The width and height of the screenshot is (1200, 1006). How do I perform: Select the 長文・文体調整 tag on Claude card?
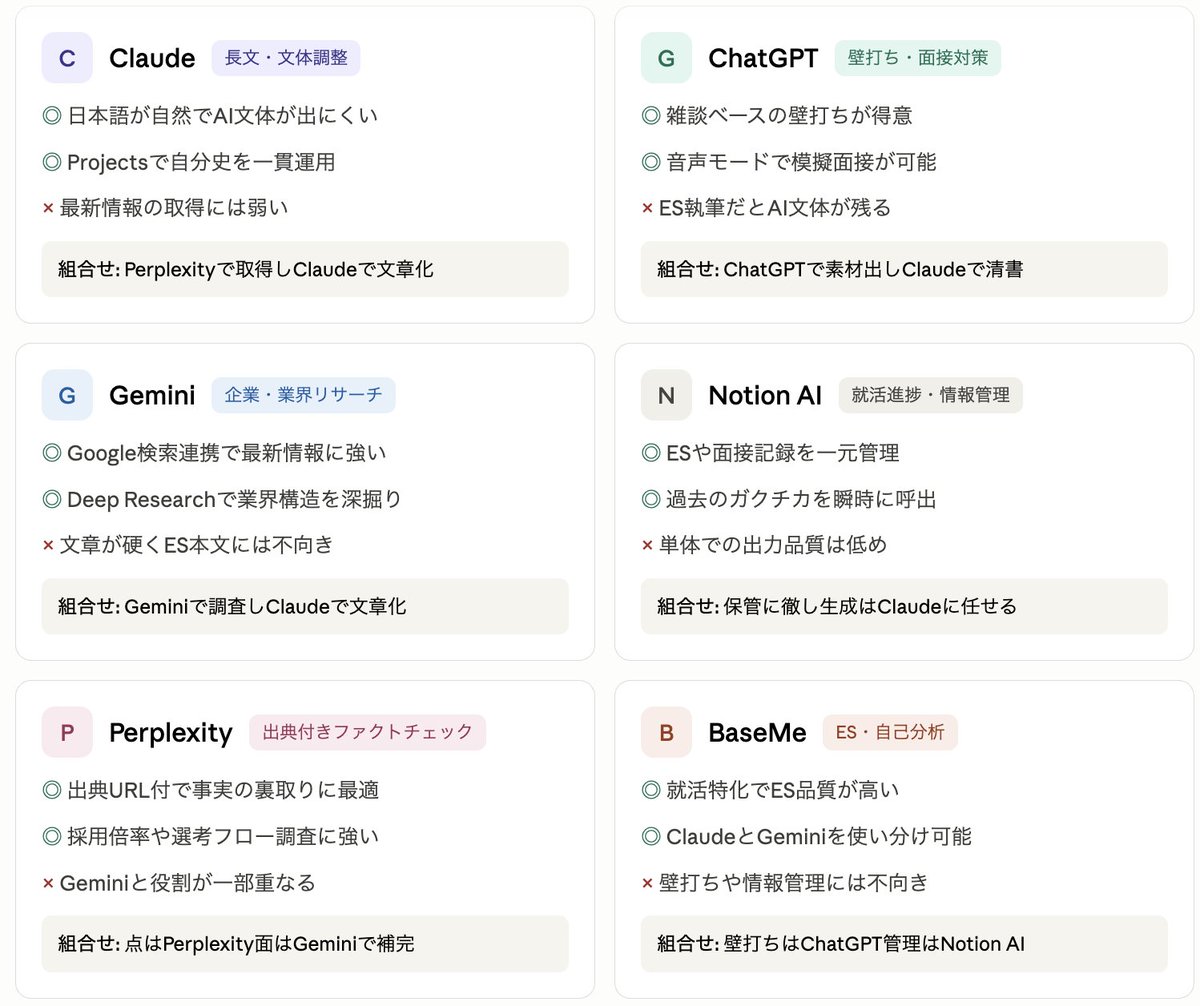[x=286, y=58]
